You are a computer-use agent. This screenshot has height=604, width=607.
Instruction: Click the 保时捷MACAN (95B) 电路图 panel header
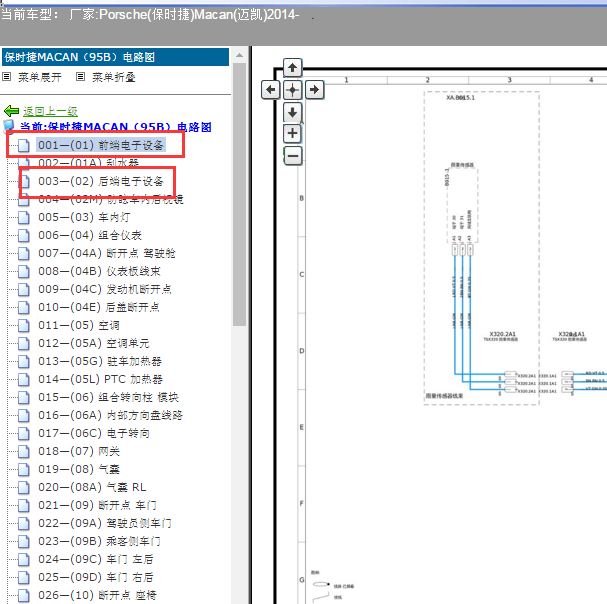pyautogui.click(x=115, y=57)
